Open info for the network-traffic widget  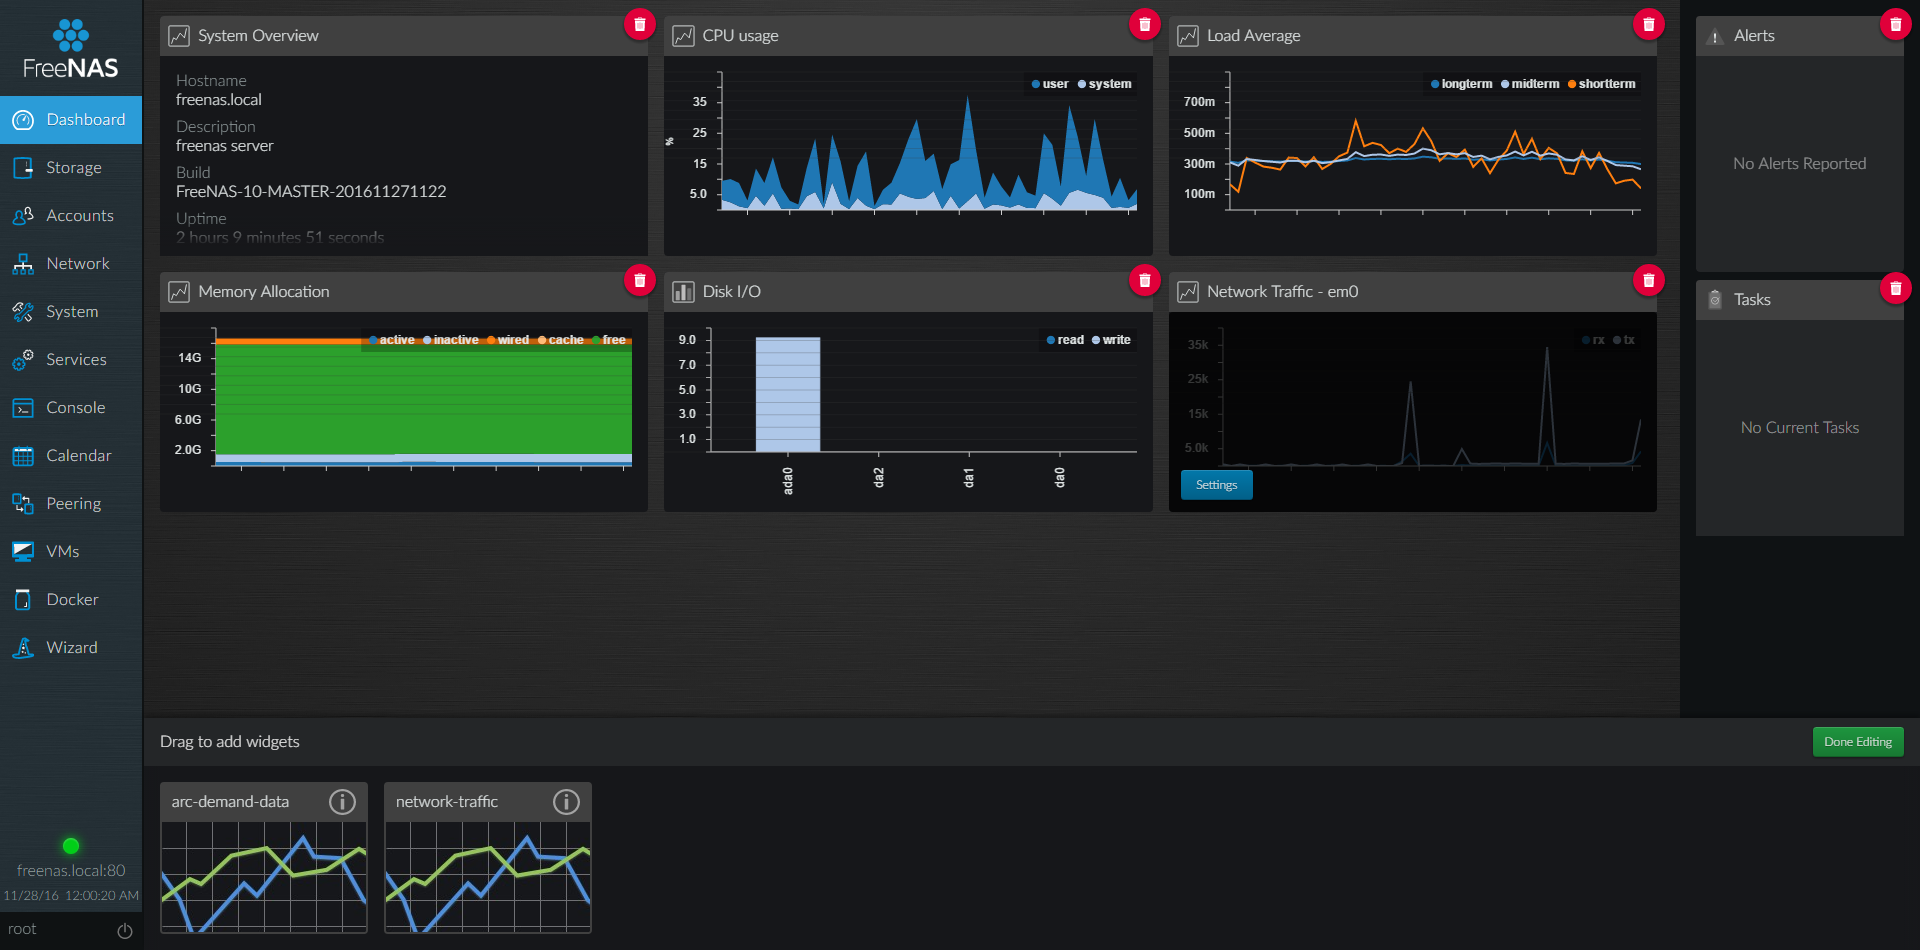click(567, 801)
